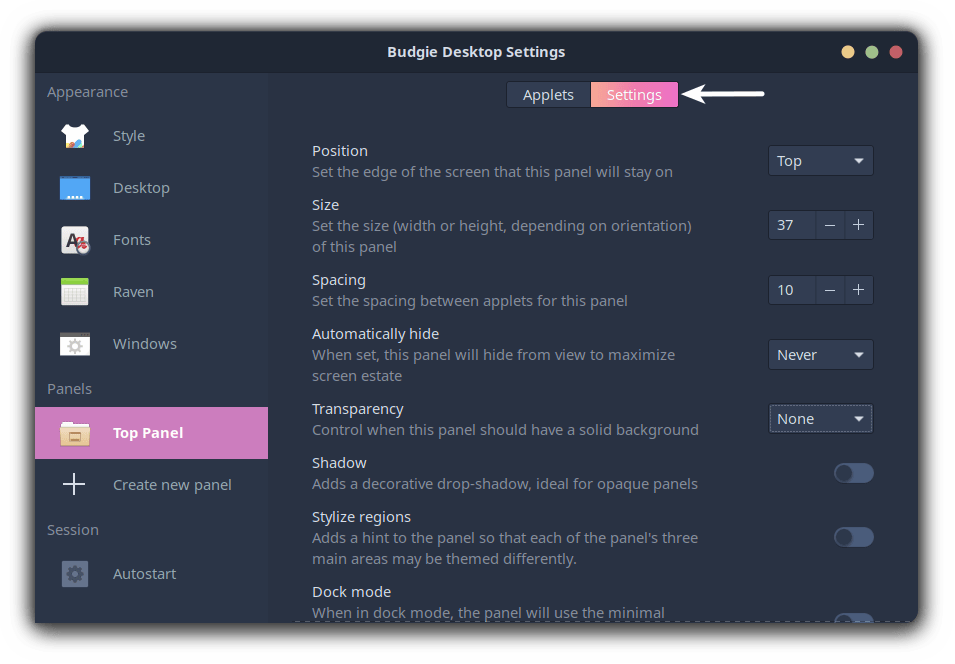The height and width of the screenshot is (664, 955).
Task: Switch to the Applets tab
Action: coord(548,94)
